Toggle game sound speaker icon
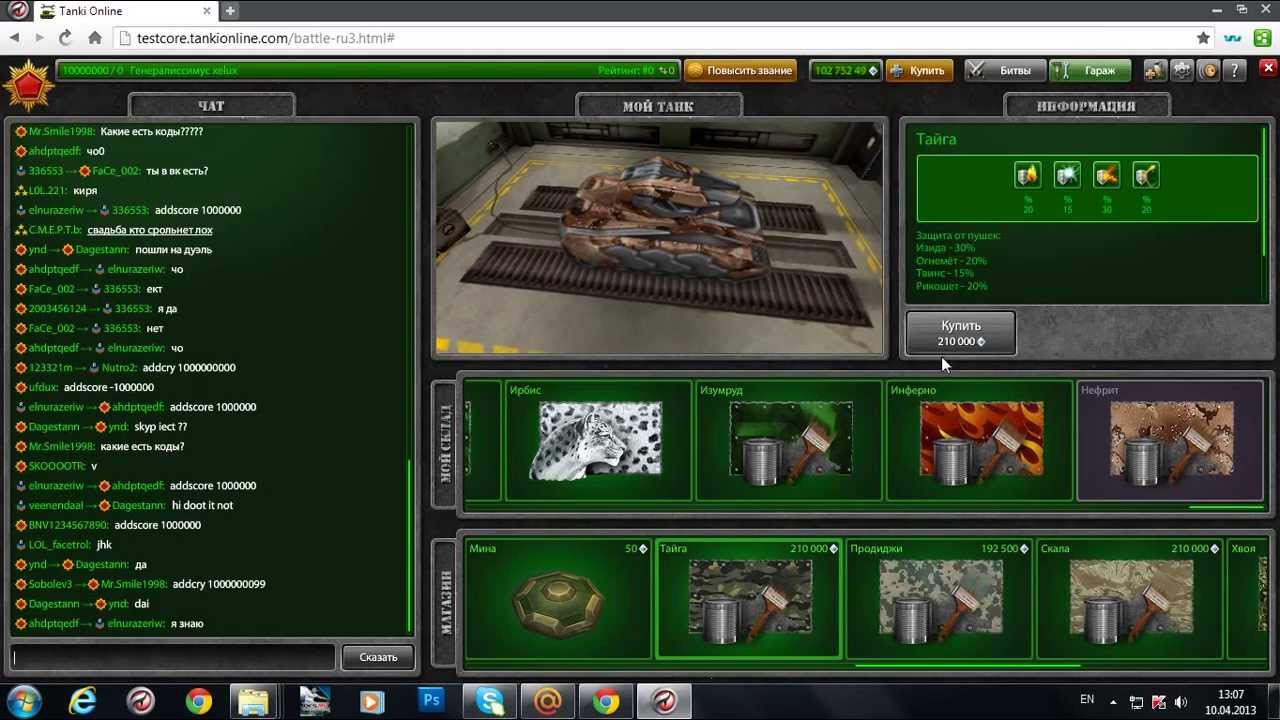Viewport: 1280px width, 720px height. point(1209,70)
